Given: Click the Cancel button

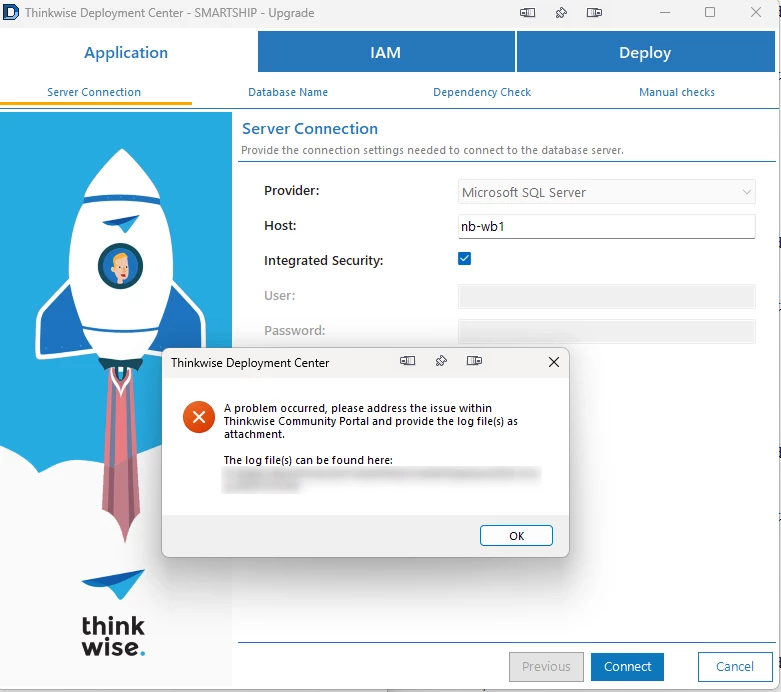Looking at the screenshot, I should (735, 667).
